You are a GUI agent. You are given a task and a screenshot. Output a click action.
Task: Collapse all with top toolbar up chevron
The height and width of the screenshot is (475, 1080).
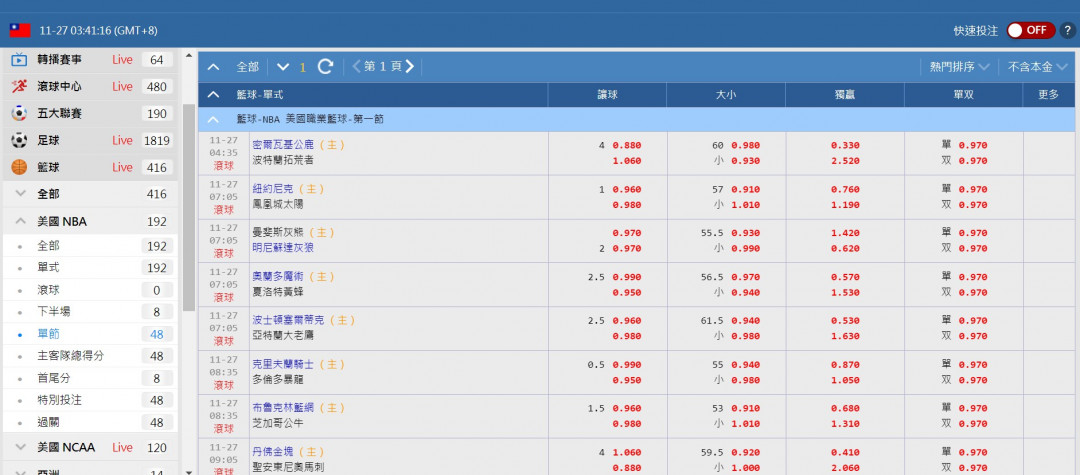click(x=214, y=67)
